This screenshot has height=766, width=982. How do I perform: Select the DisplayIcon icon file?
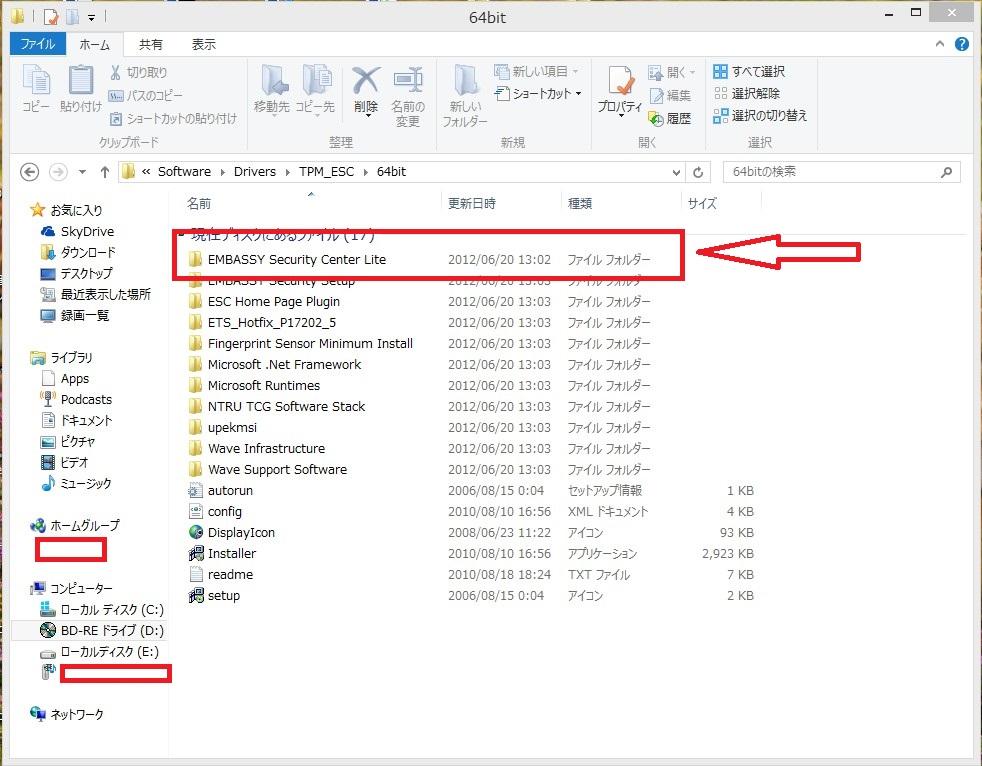231,532
